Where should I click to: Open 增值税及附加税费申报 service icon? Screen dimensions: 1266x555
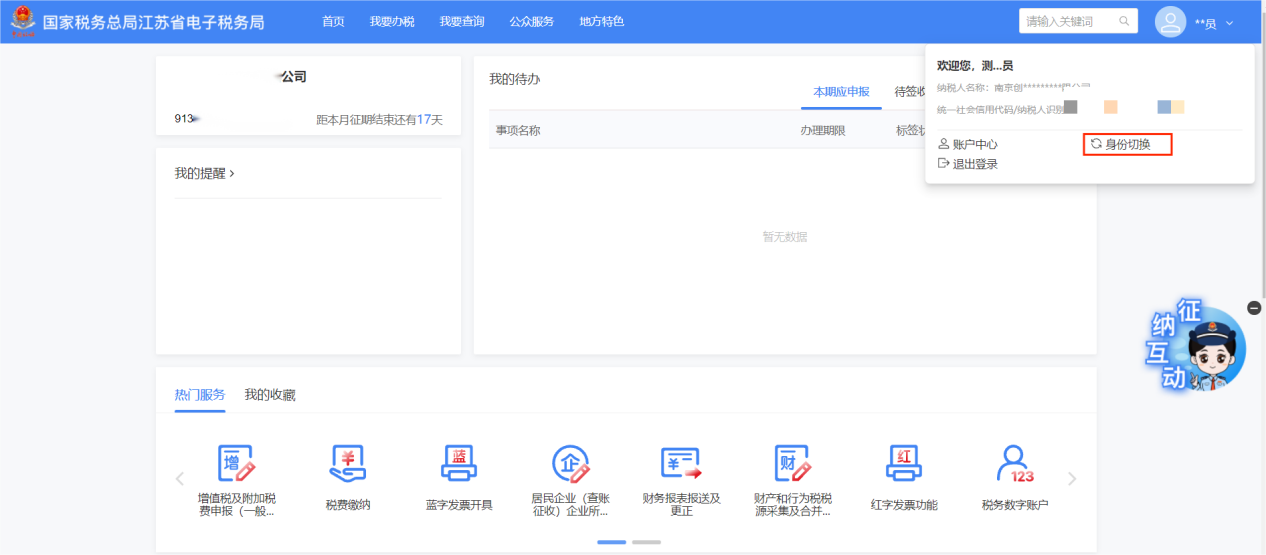[236, 464]
